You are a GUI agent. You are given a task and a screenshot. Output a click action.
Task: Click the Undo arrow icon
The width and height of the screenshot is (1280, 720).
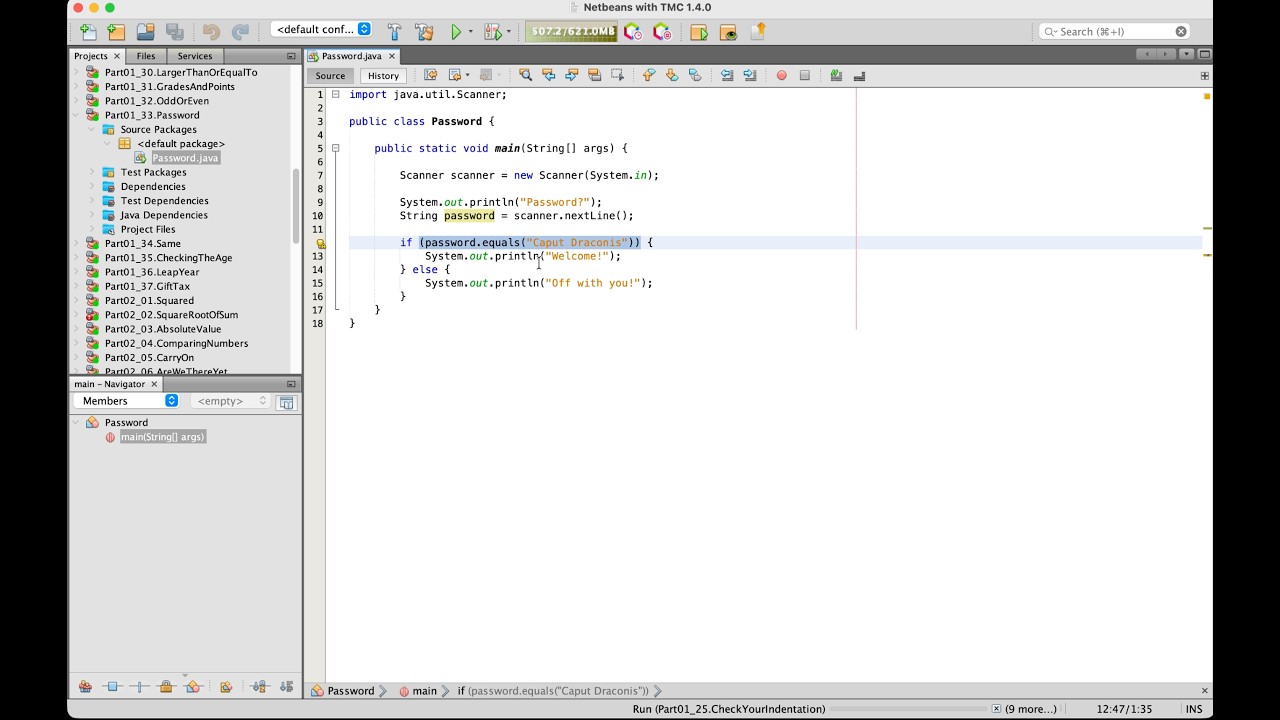[211, 32]
